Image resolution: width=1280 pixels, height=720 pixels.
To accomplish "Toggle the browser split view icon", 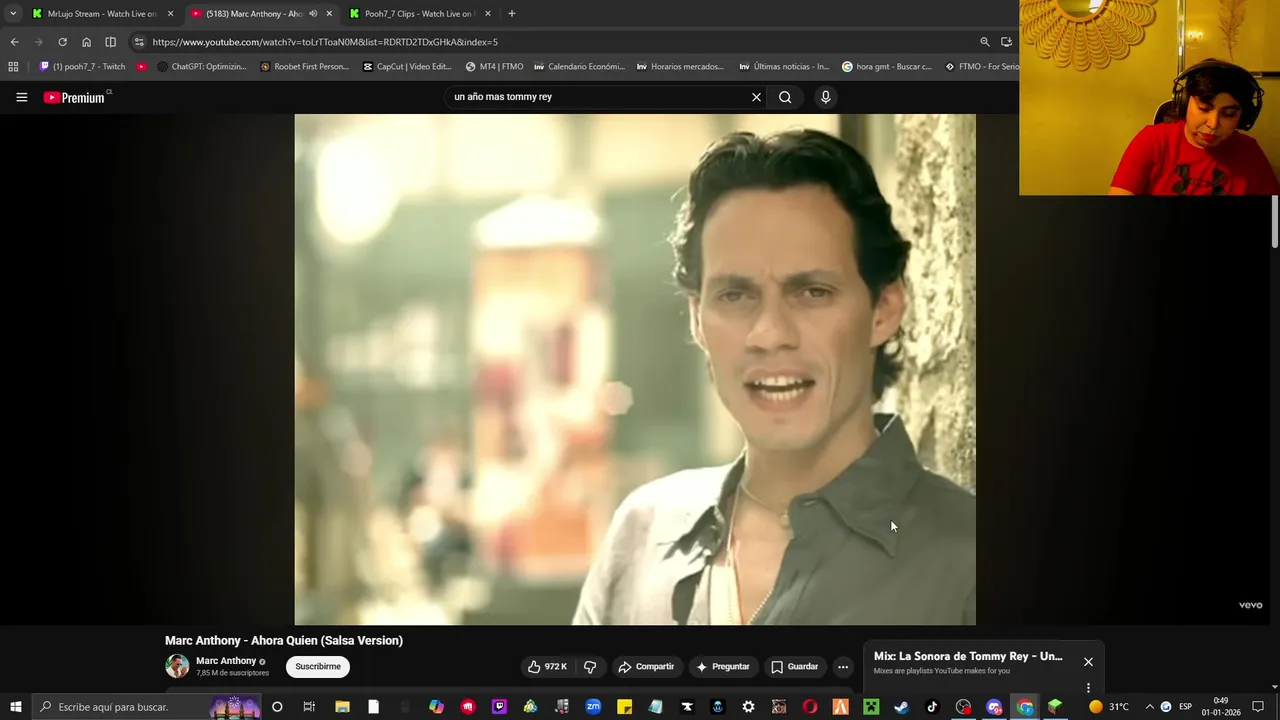I will click(x=110, y=42).
